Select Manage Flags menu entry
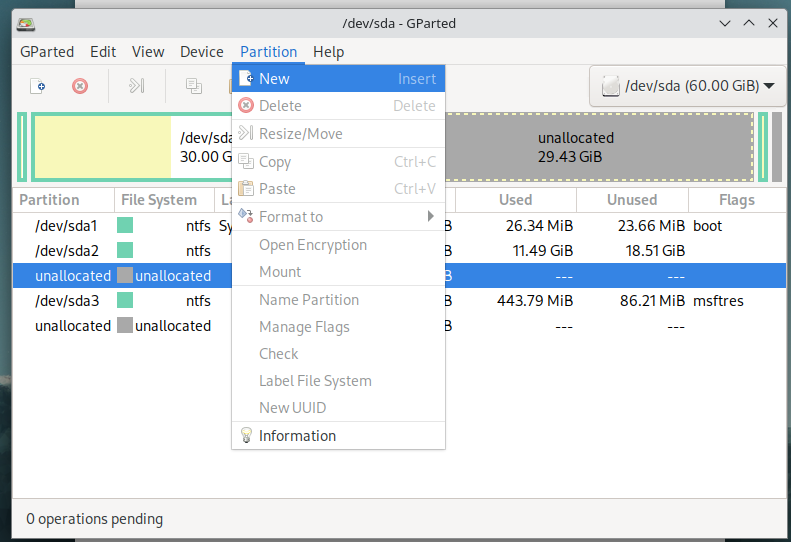The image size is (791, 542). pos(338,327)
